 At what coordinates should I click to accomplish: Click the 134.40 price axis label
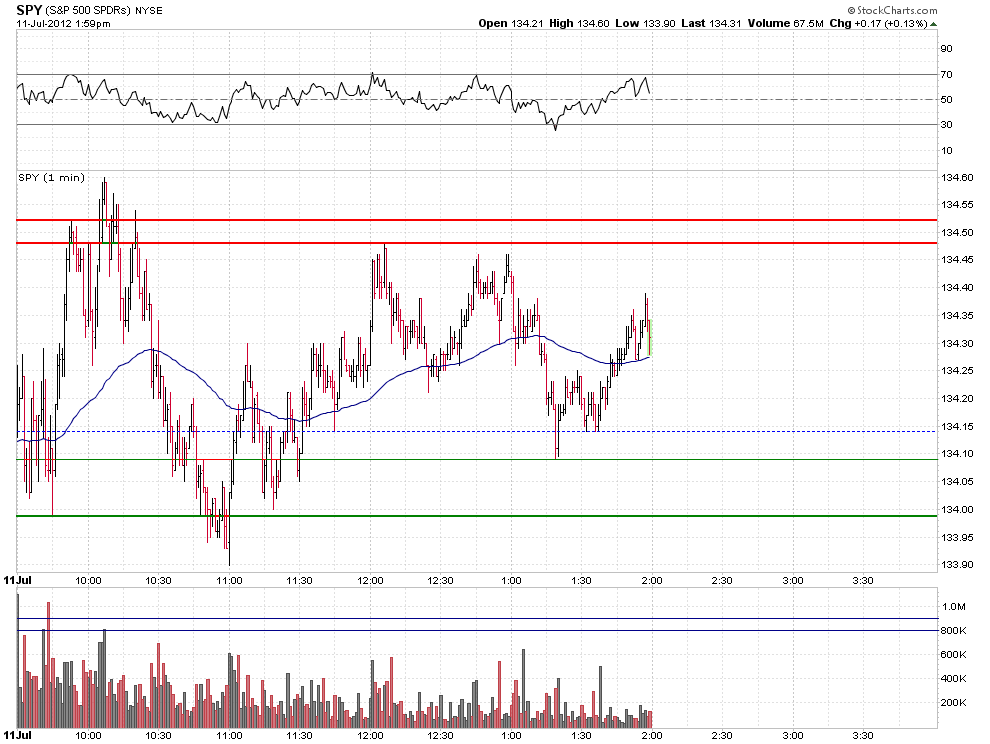pyautogui.click(x=957, y=287)
